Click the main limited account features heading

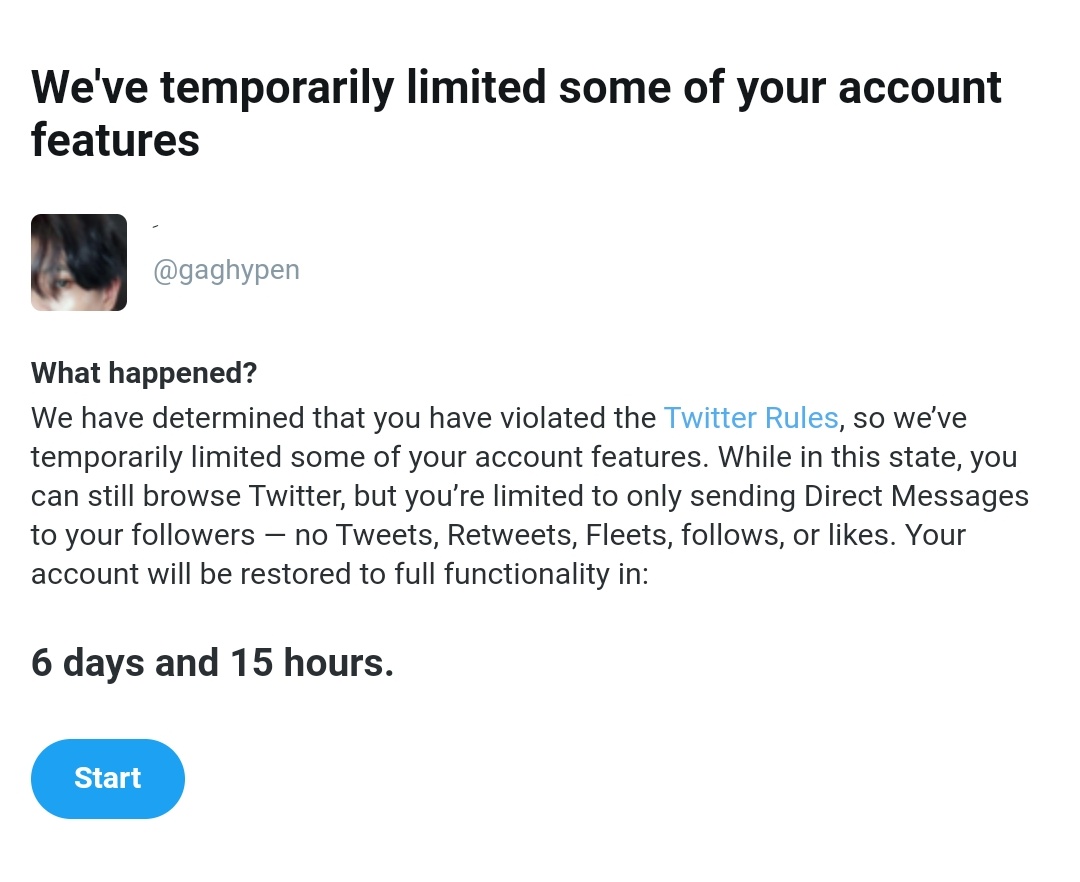click(x=516, y=114)
